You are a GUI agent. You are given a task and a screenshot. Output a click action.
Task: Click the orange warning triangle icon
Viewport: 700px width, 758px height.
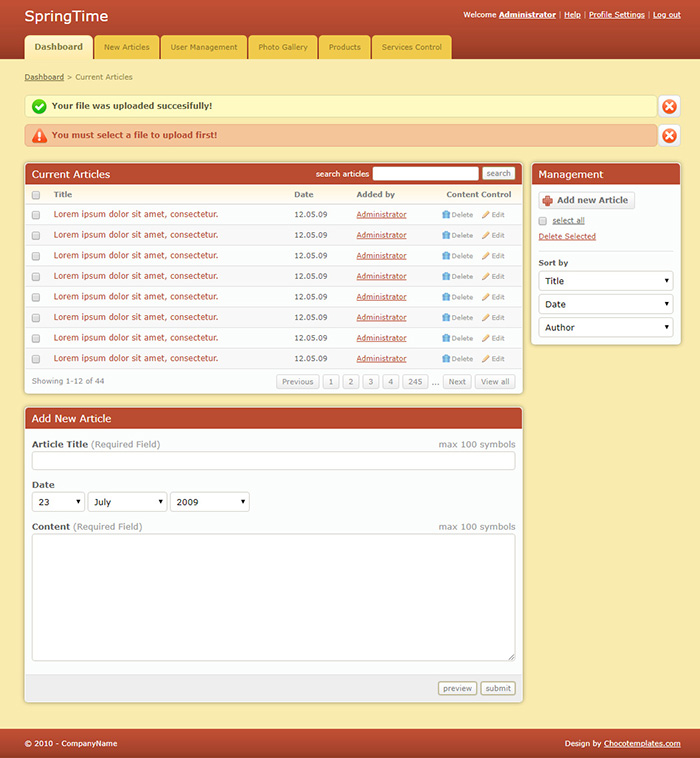point(39,135)
